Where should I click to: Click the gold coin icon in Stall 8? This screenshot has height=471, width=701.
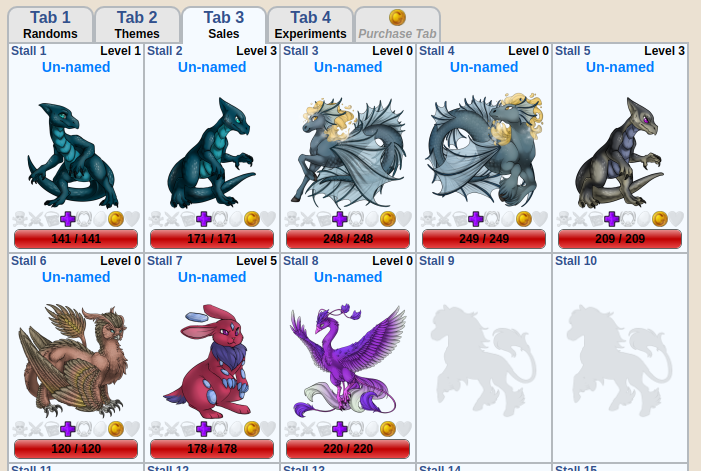click(x=388, y=429)
